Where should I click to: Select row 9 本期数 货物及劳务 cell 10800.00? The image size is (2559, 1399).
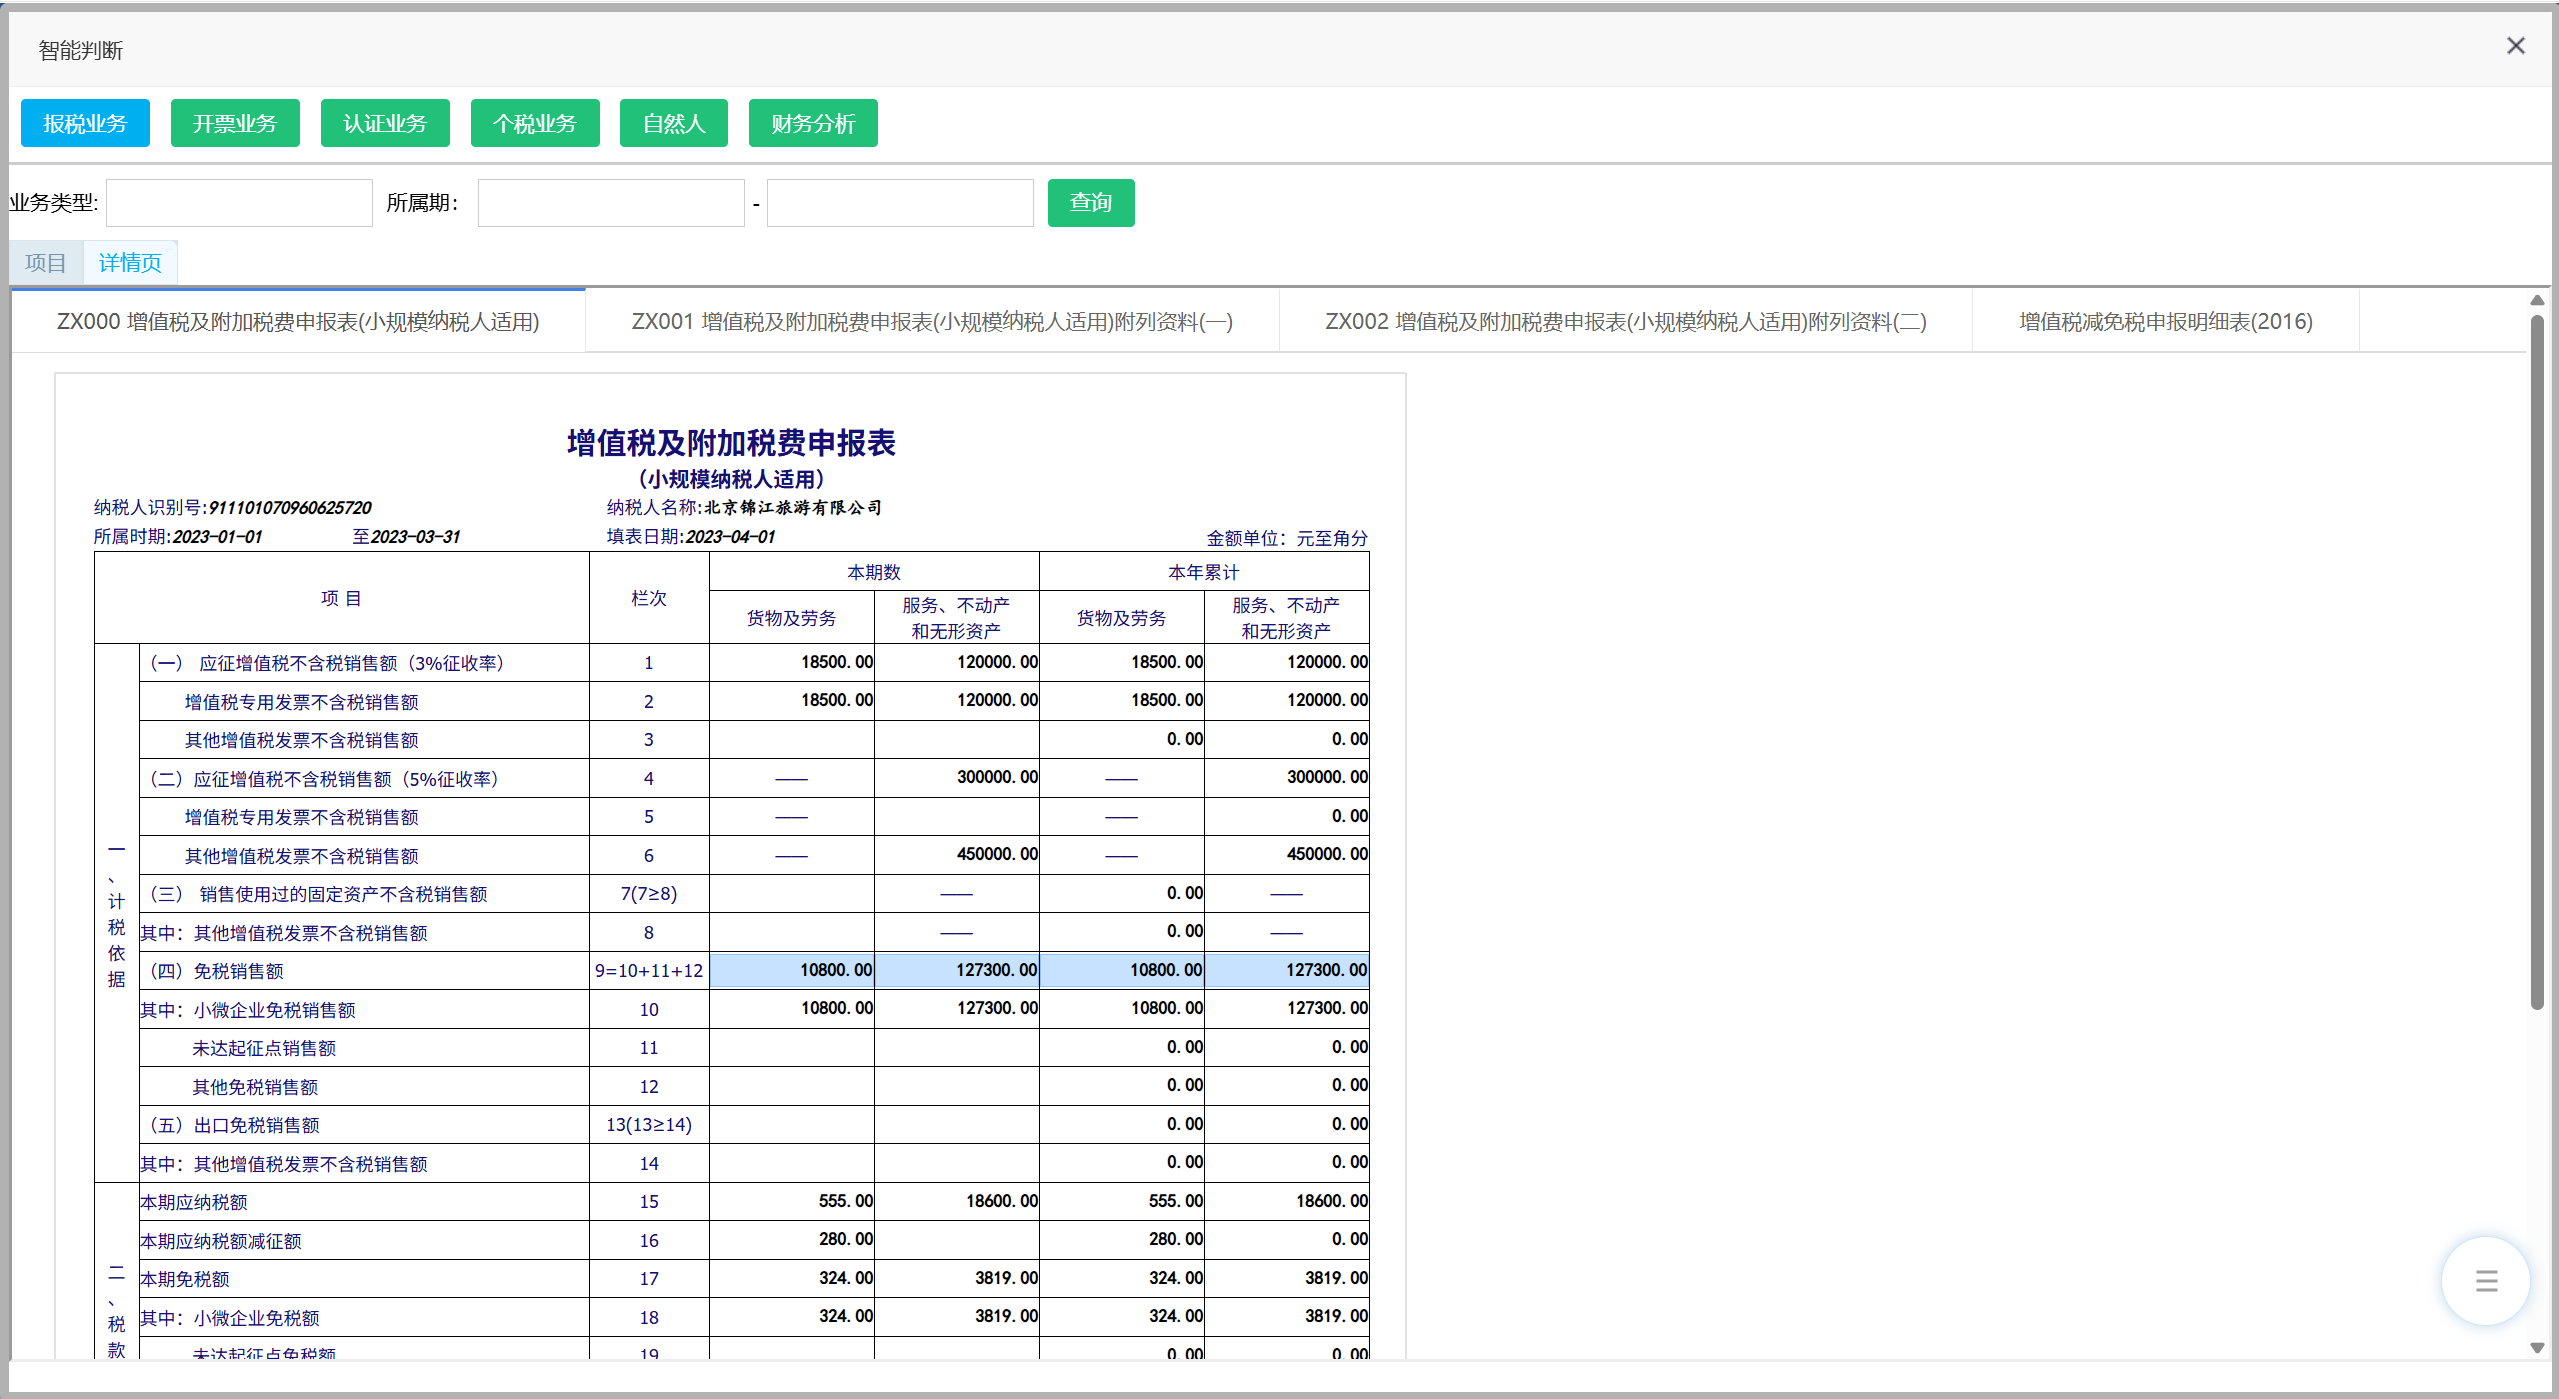[x=792, y=970]
